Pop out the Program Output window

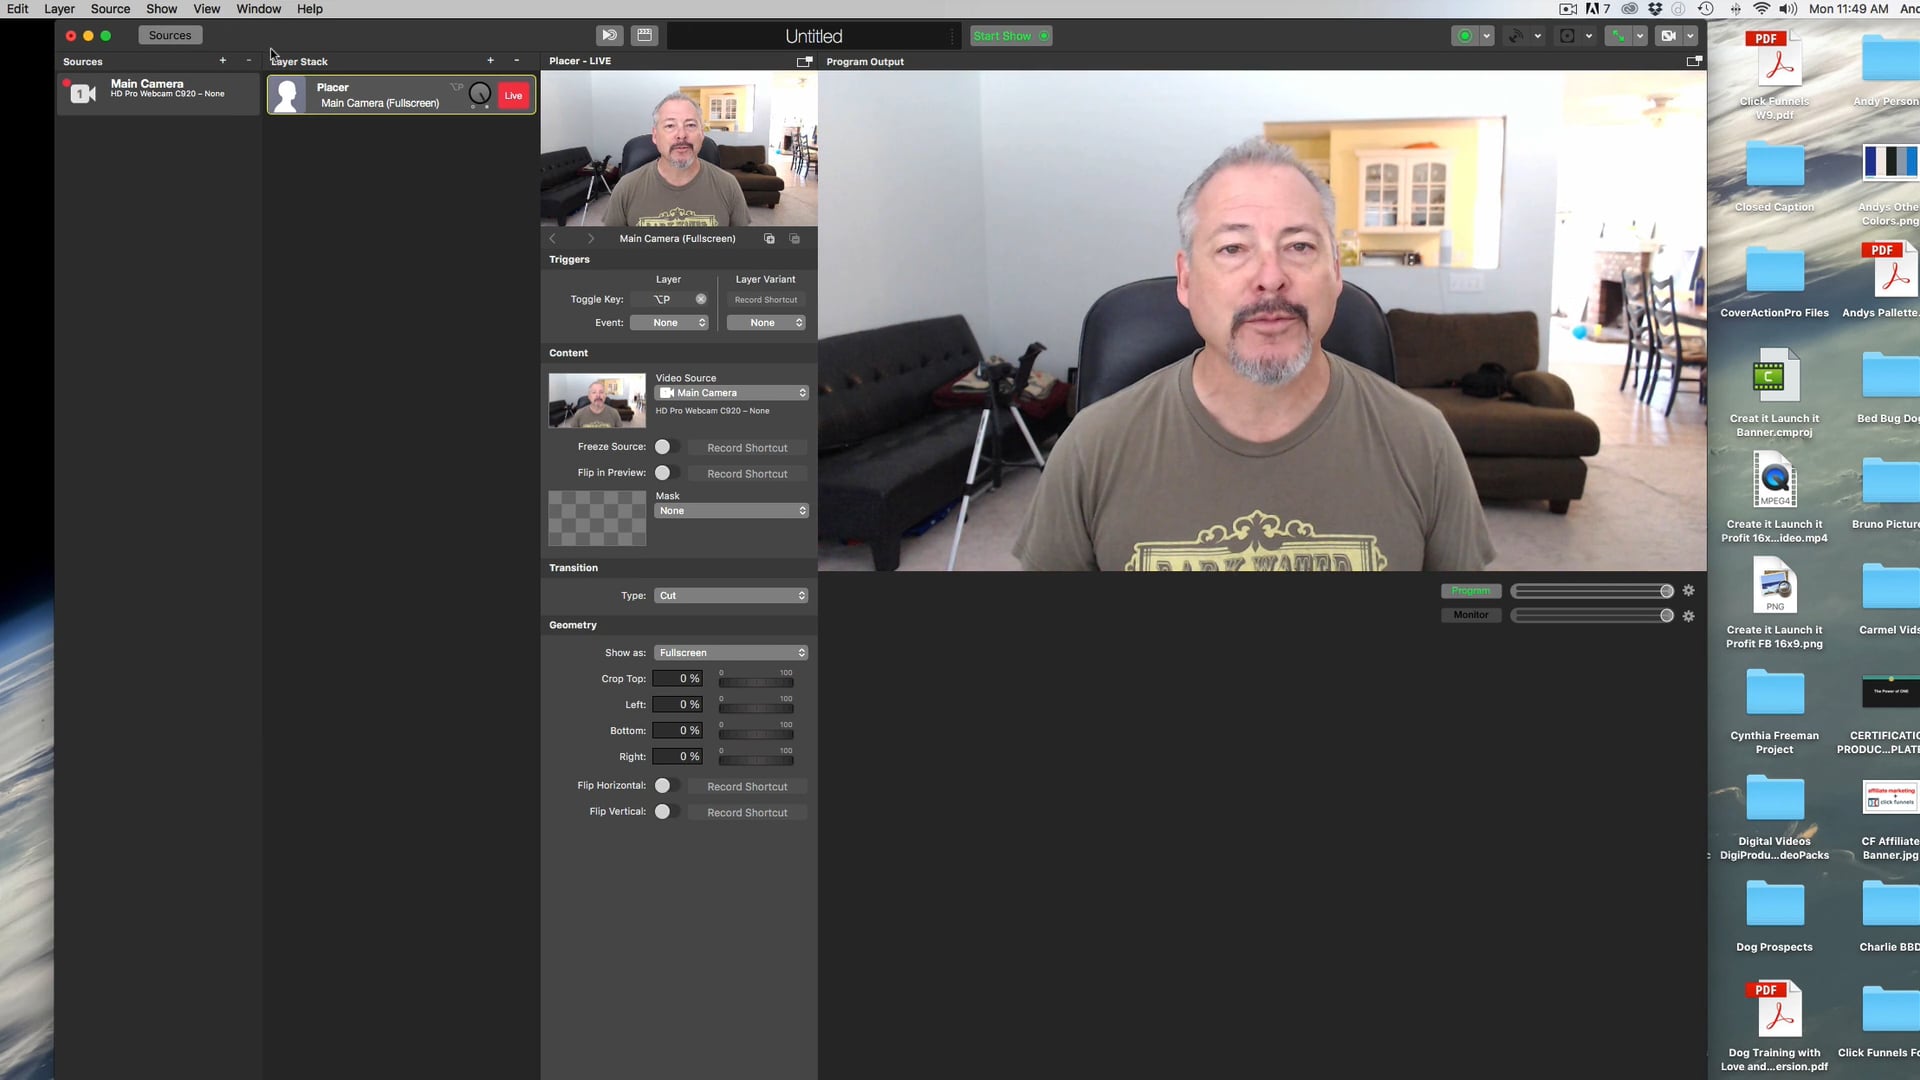1694,61
